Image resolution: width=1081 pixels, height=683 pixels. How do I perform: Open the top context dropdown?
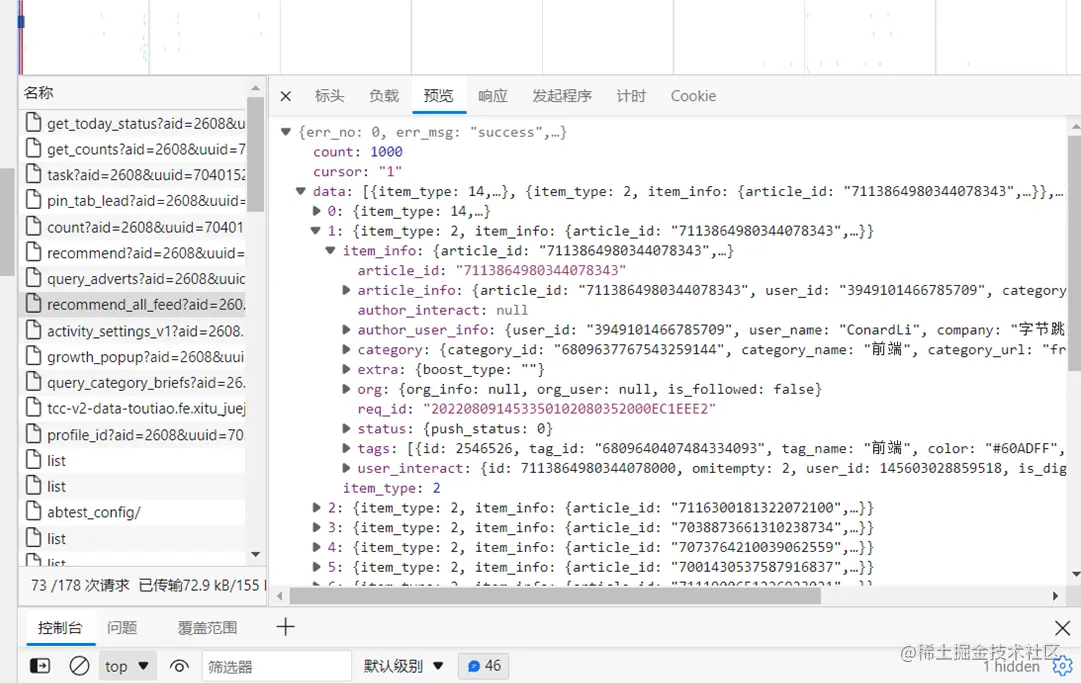tap(127, 666)
